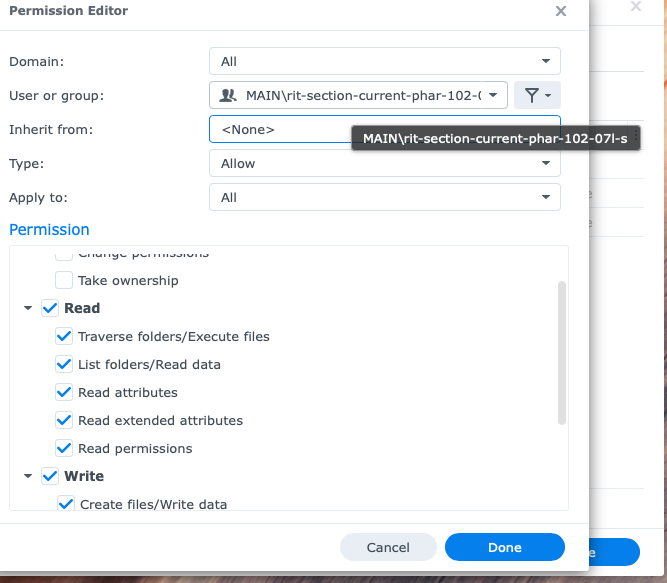Open the Type dropdown set to Allow

(x=384, y=163)
